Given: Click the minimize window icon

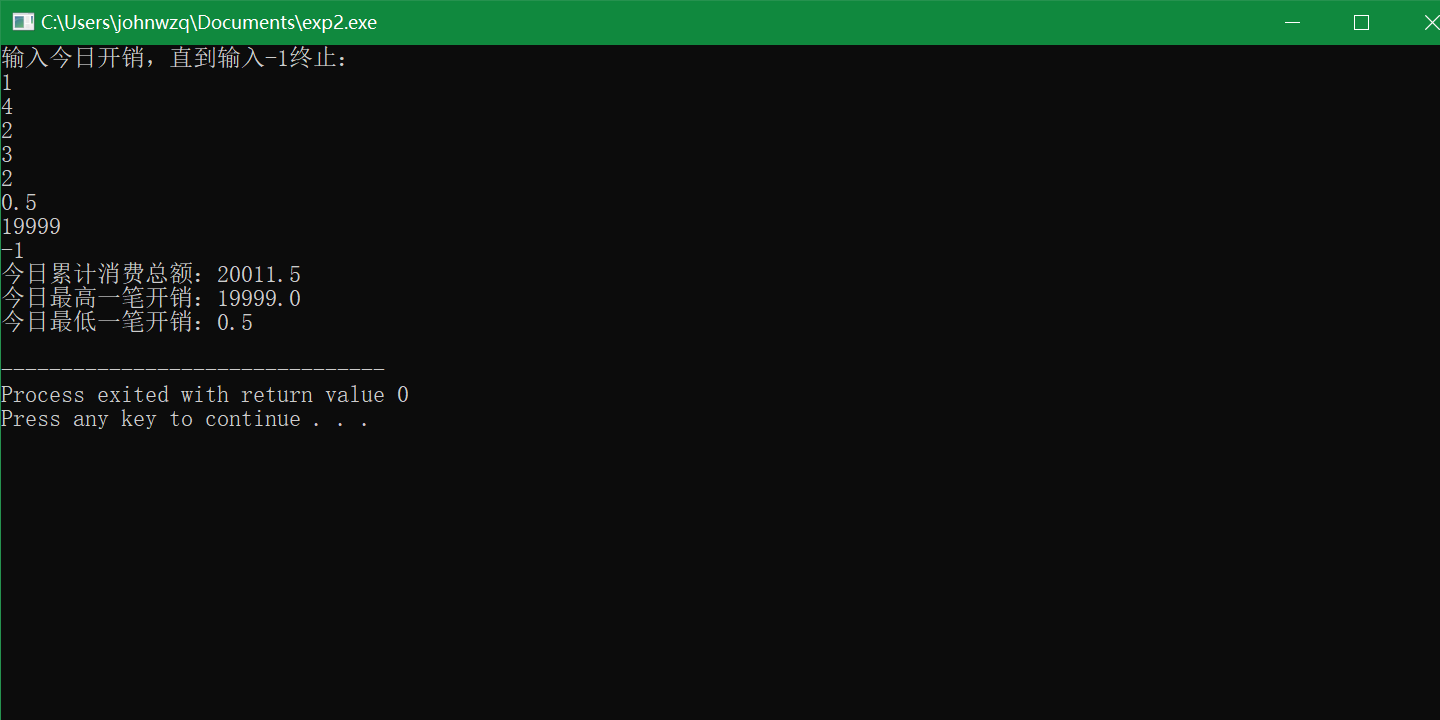Looking at the screenshot, I should [1292, 21].
